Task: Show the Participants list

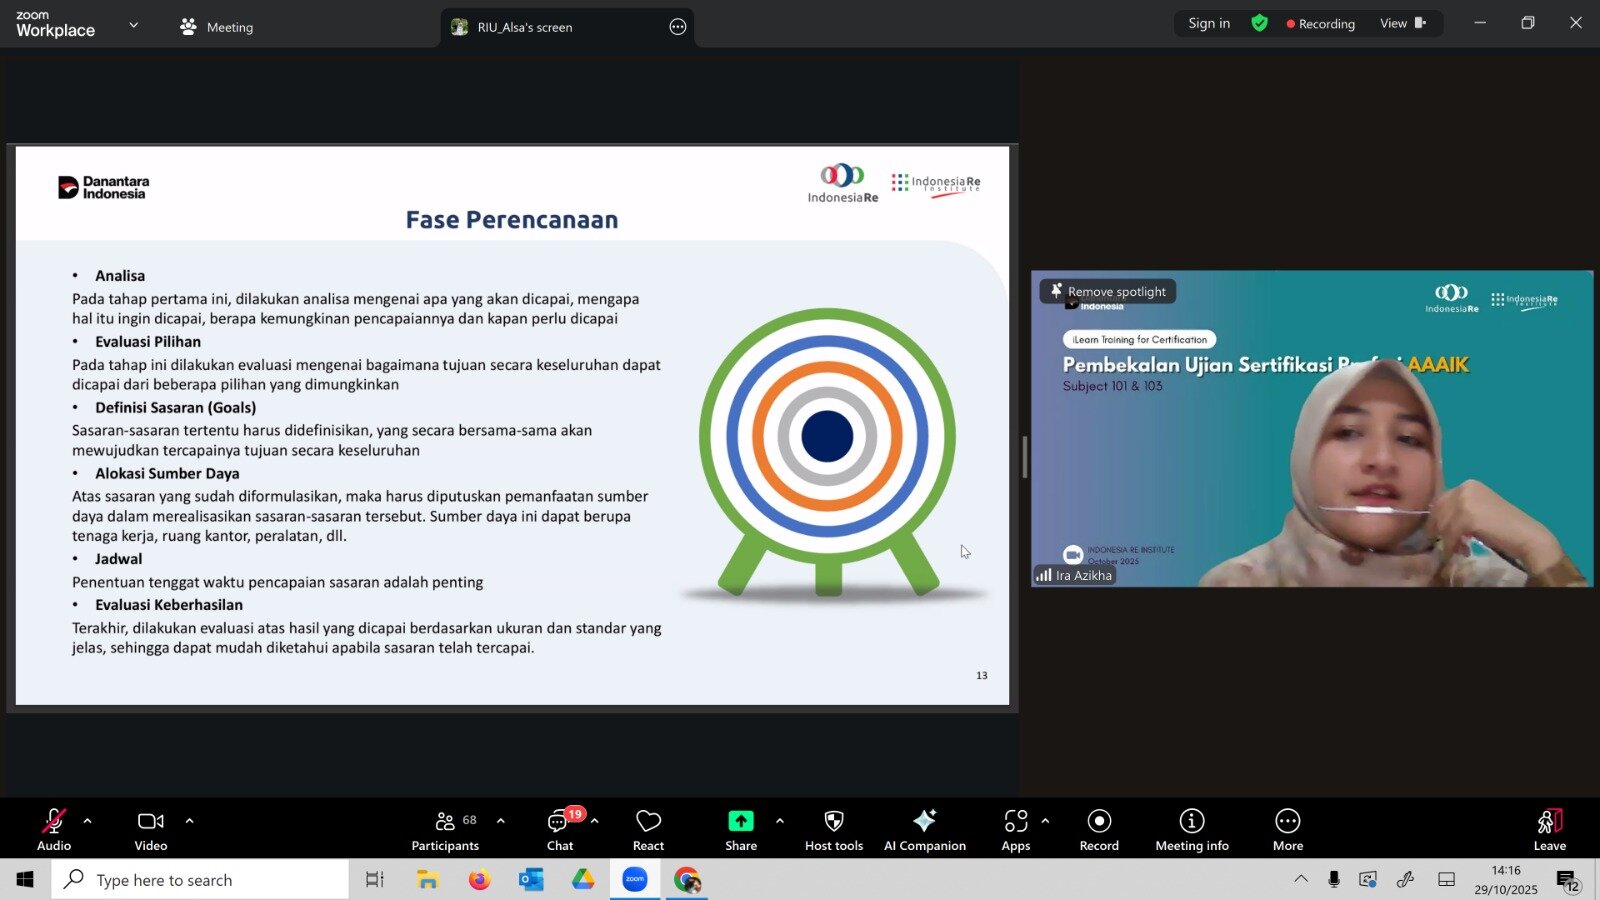Action: (x=445, y=829)
